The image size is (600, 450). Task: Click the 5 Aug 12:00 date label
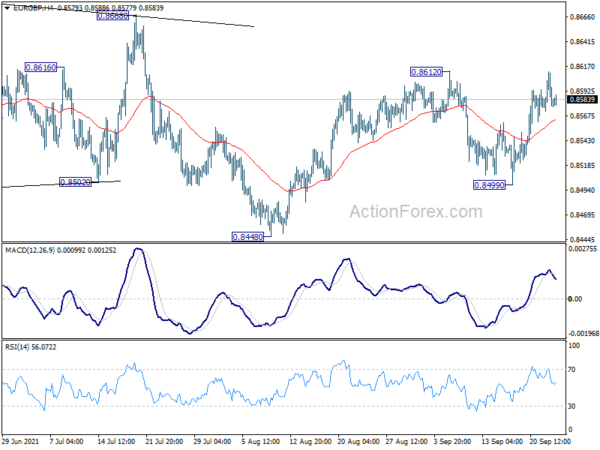click(261, 441)
